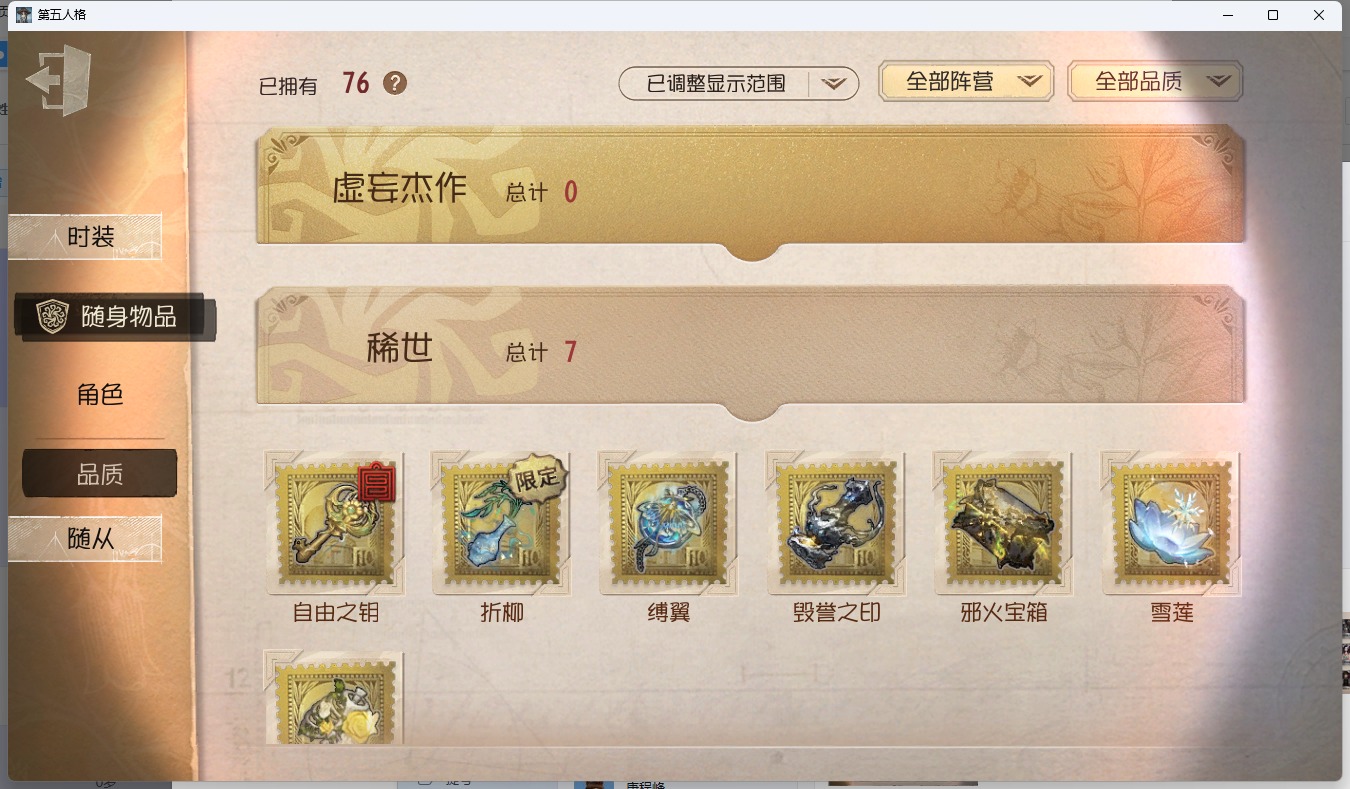The image size is (1350, 789).
Task: Click the exit door icon
Action: (59, 80)
